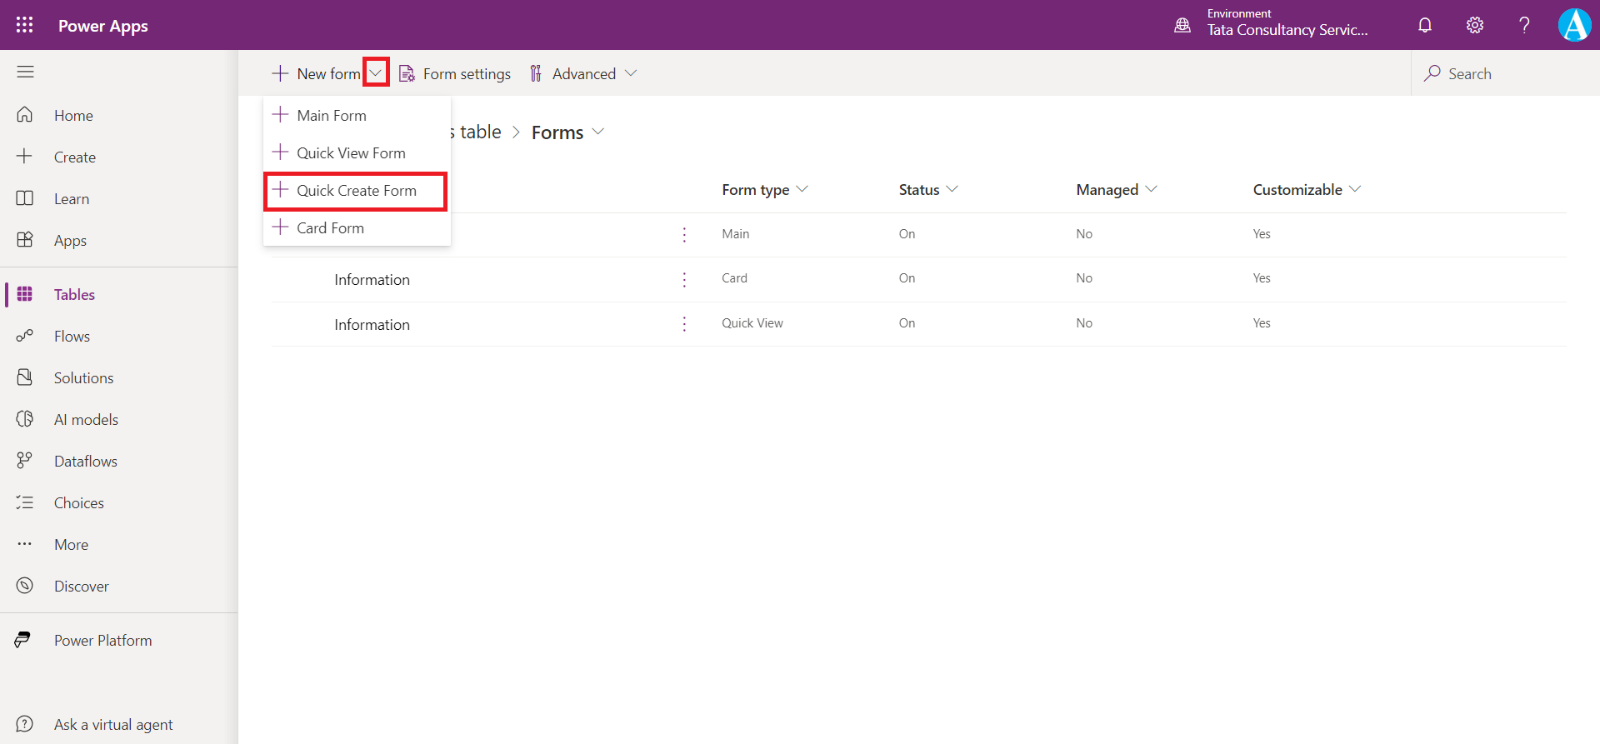Screen dimensions: 1600x744
Task: Click the environment globe icon
Action: [1182, 25]
